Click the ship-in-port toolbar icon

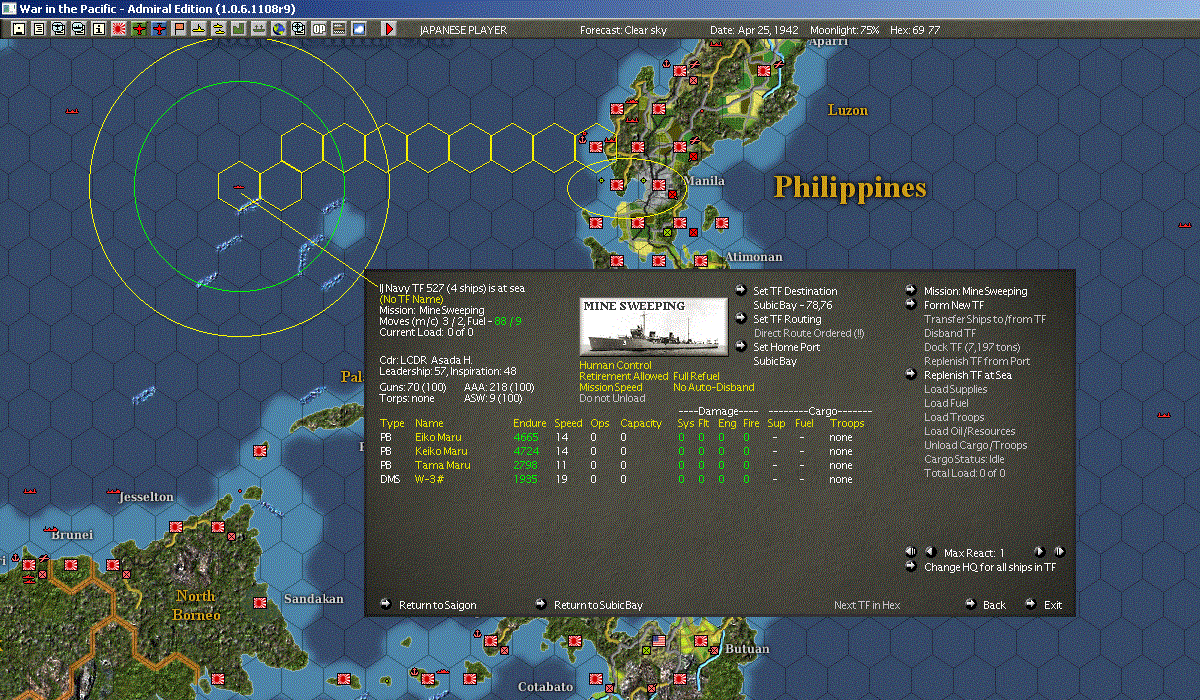(x=258, y=29)
